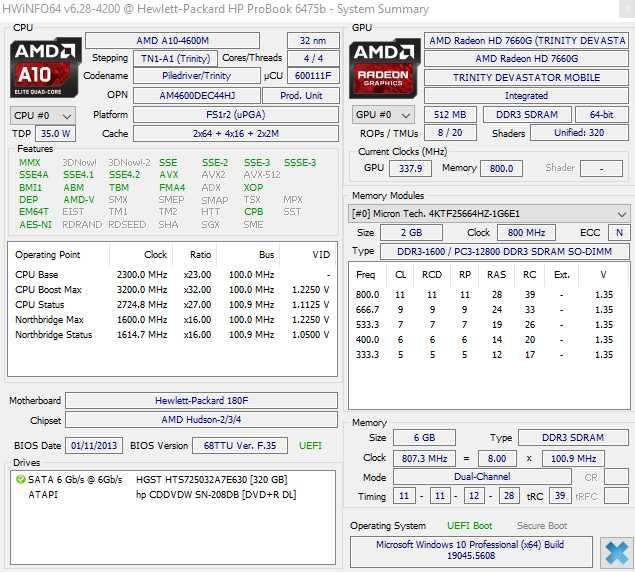The height and width of the screenshot is (572, 635).
Task: Select the HGST HTS725032A7E630 drive entry
Action: coord(212,480)
